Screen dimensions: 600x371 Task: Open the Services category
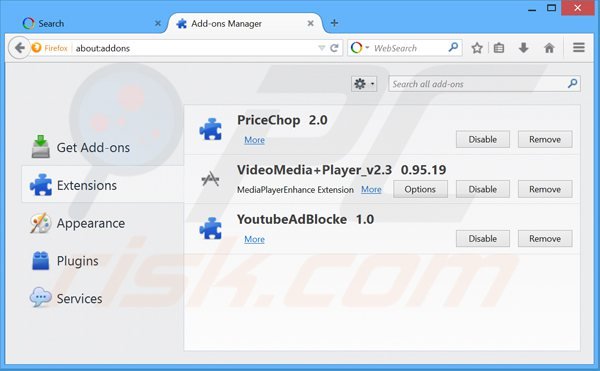(102, 298)
